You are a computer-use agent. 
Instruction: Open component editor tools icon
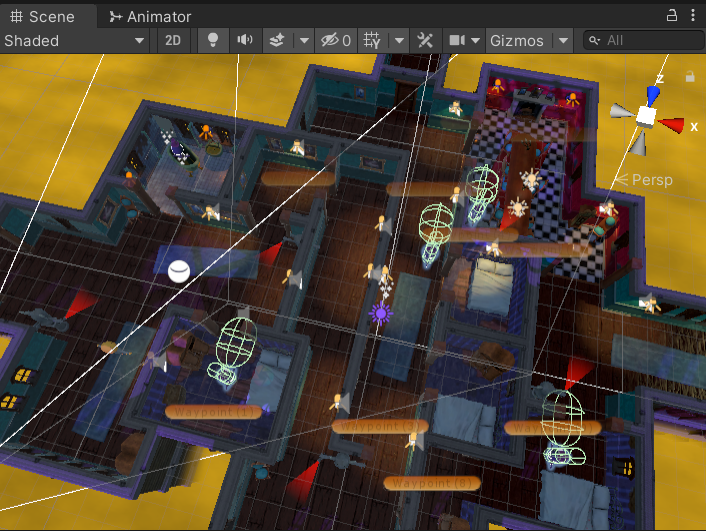(425, 41)
